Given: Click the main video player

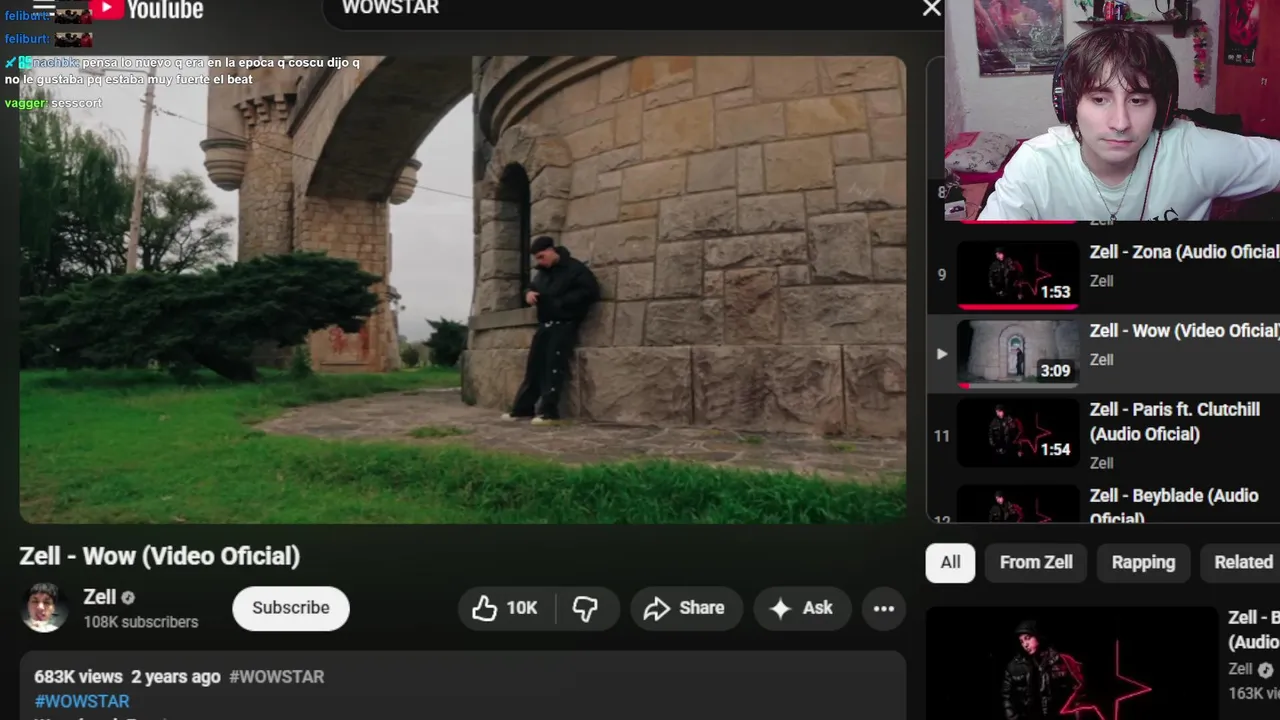Looking at the screenshot, I should 463,290.
